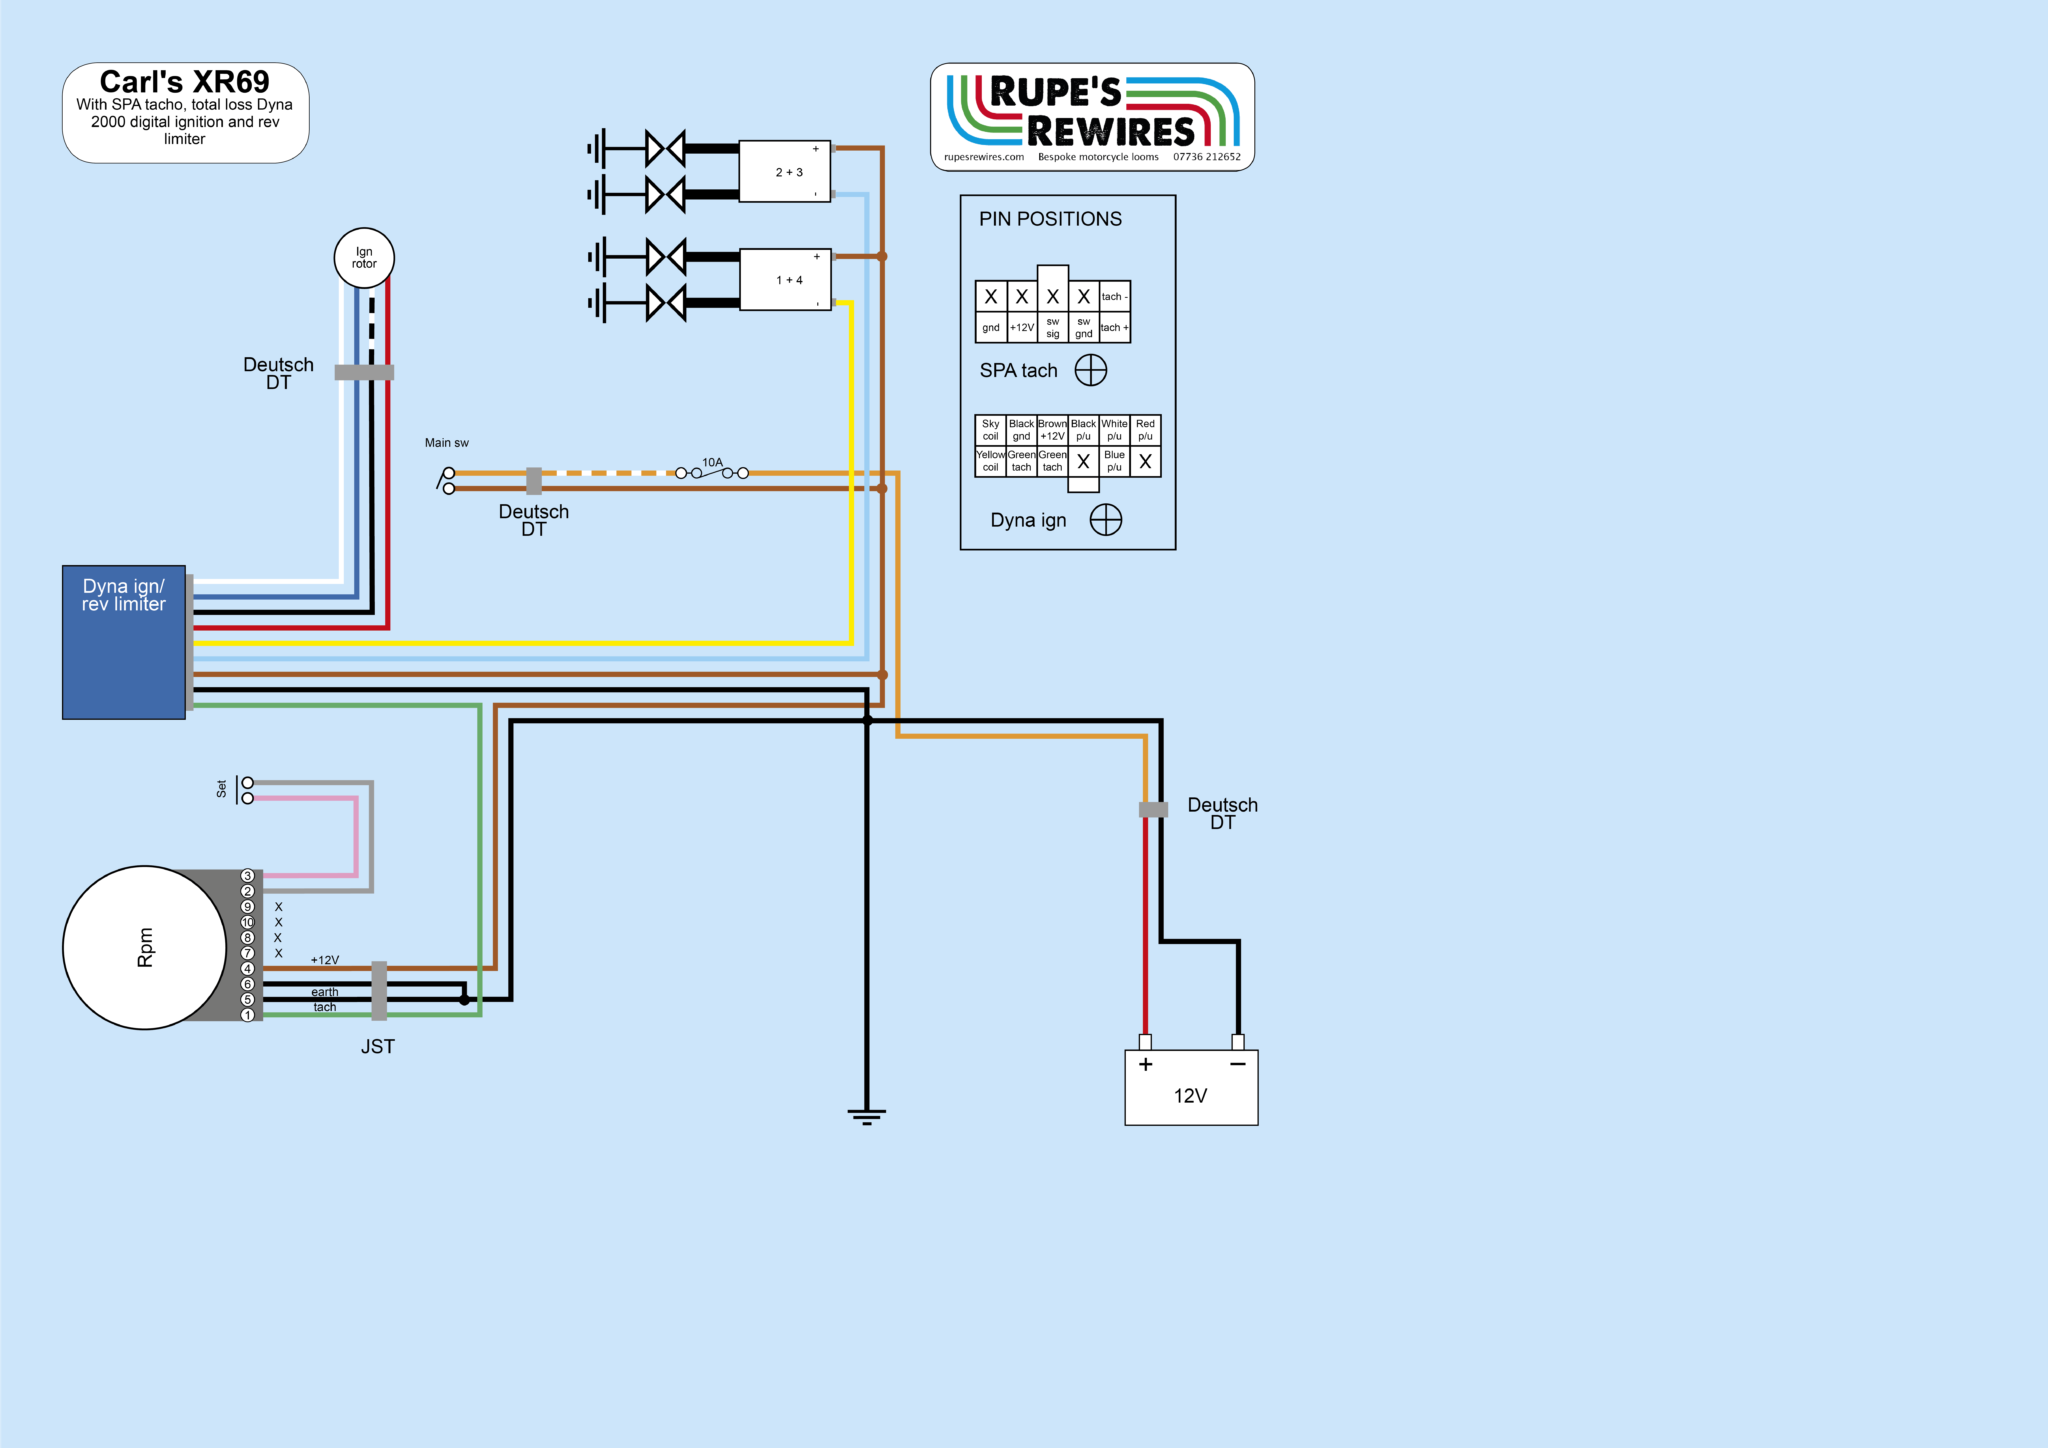Viewport: 2048px width, 1448px height.
Task: Click the crosshair symbol beside SPA tach
Action: 1090,370
